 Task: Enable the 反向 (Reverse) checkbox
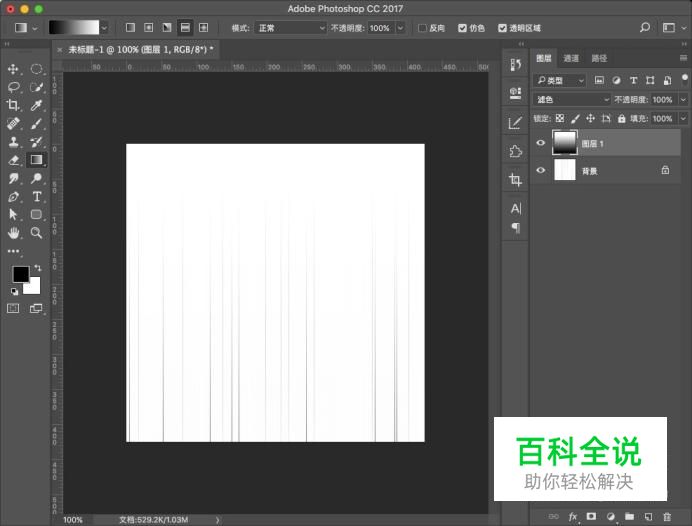(422, 28)
